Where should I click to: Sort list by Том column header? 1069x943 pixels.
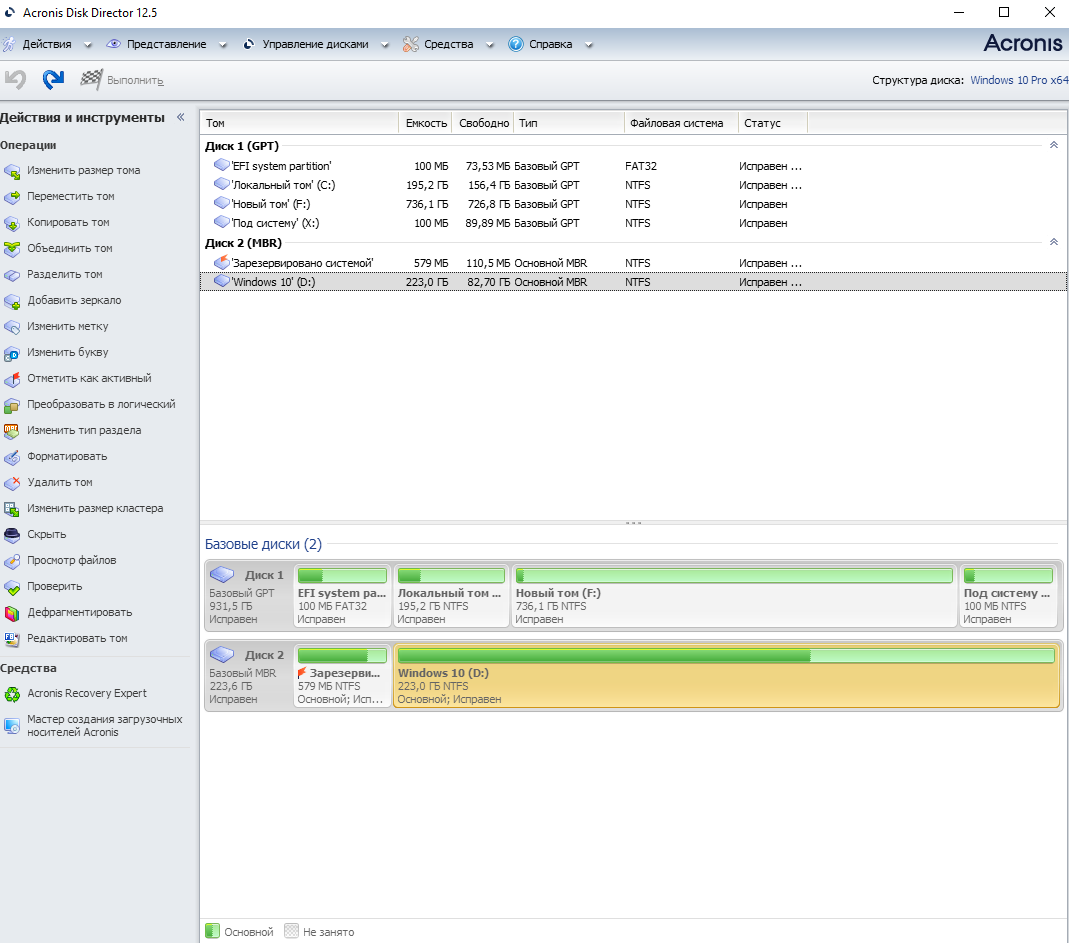point(299,123)
